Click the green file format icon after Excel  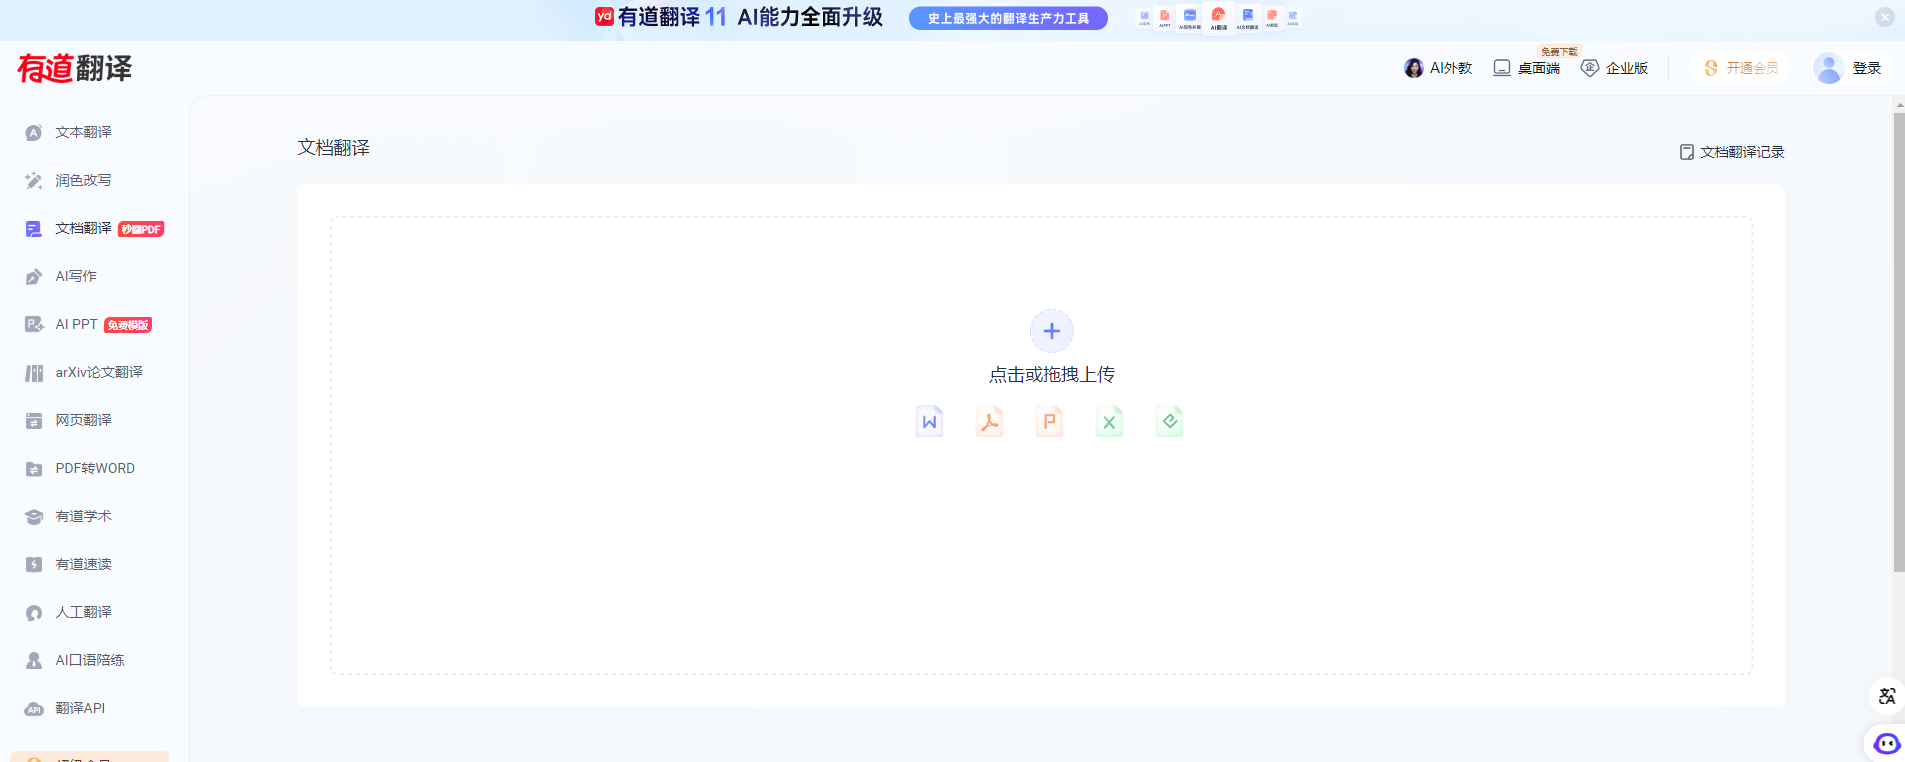pos(1169,421)
